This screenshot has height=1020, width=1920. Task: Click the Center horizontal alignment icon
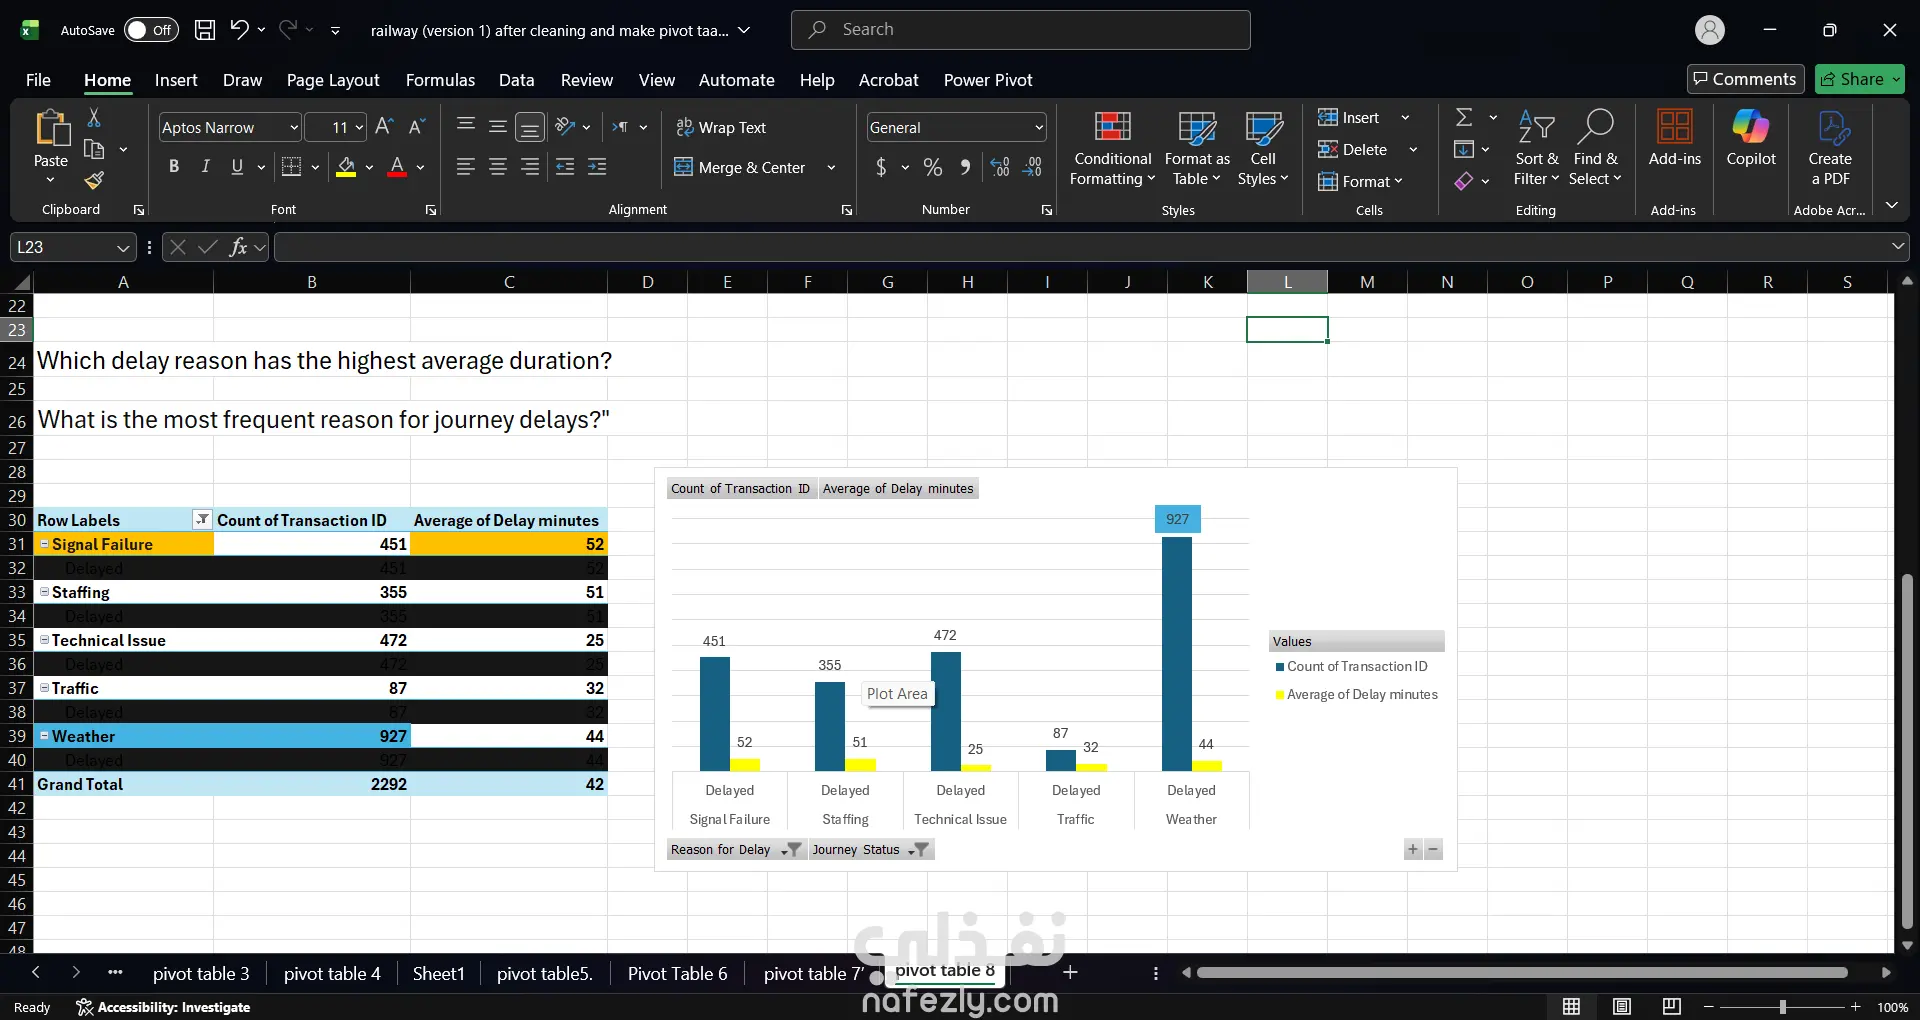[x=498, y=167]
